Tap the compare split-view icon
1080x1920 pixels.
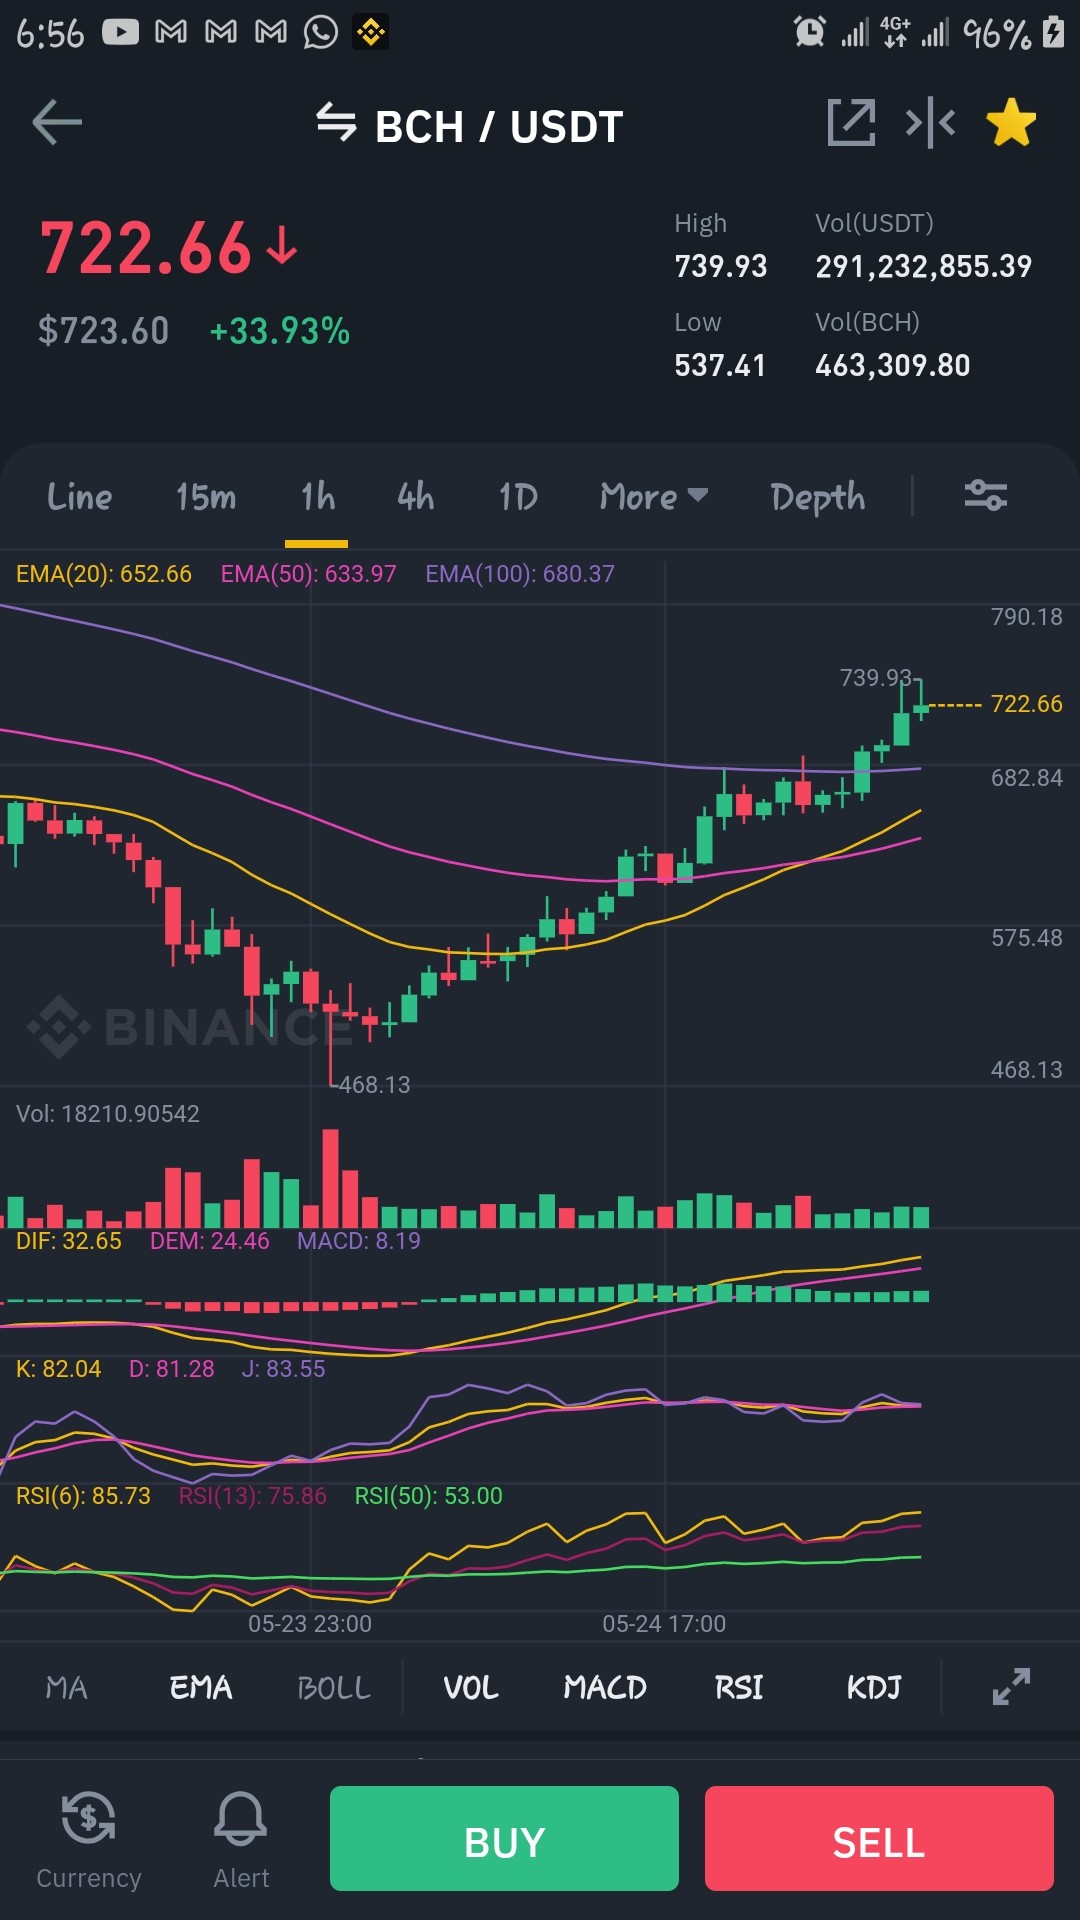tap(930, 123)
